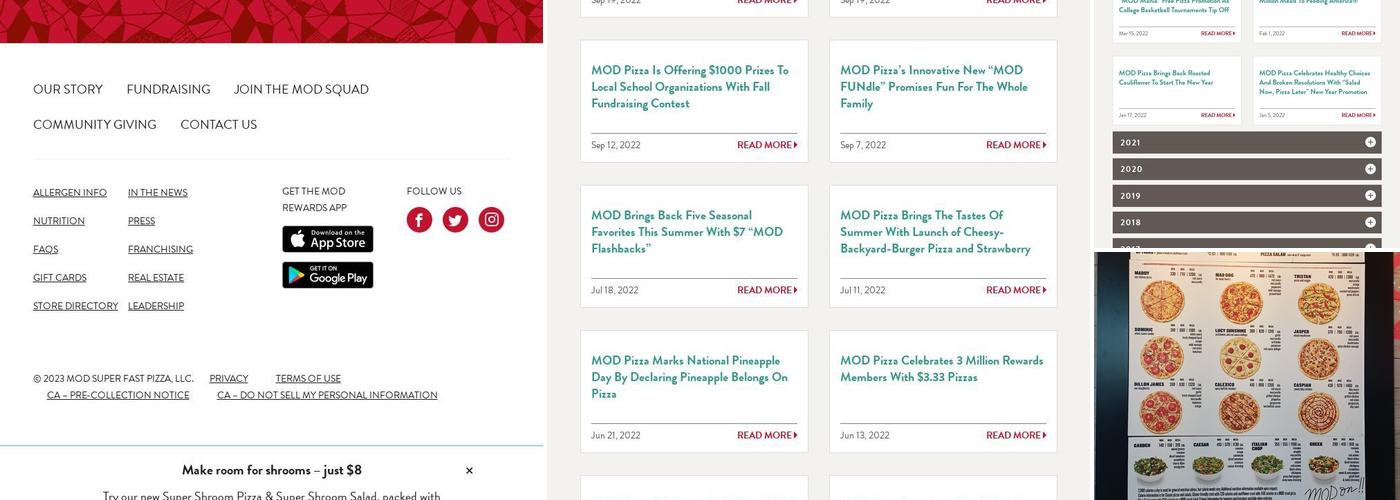
Task: Read more about the $1000 fundraising contest
Action: point(766,145)
